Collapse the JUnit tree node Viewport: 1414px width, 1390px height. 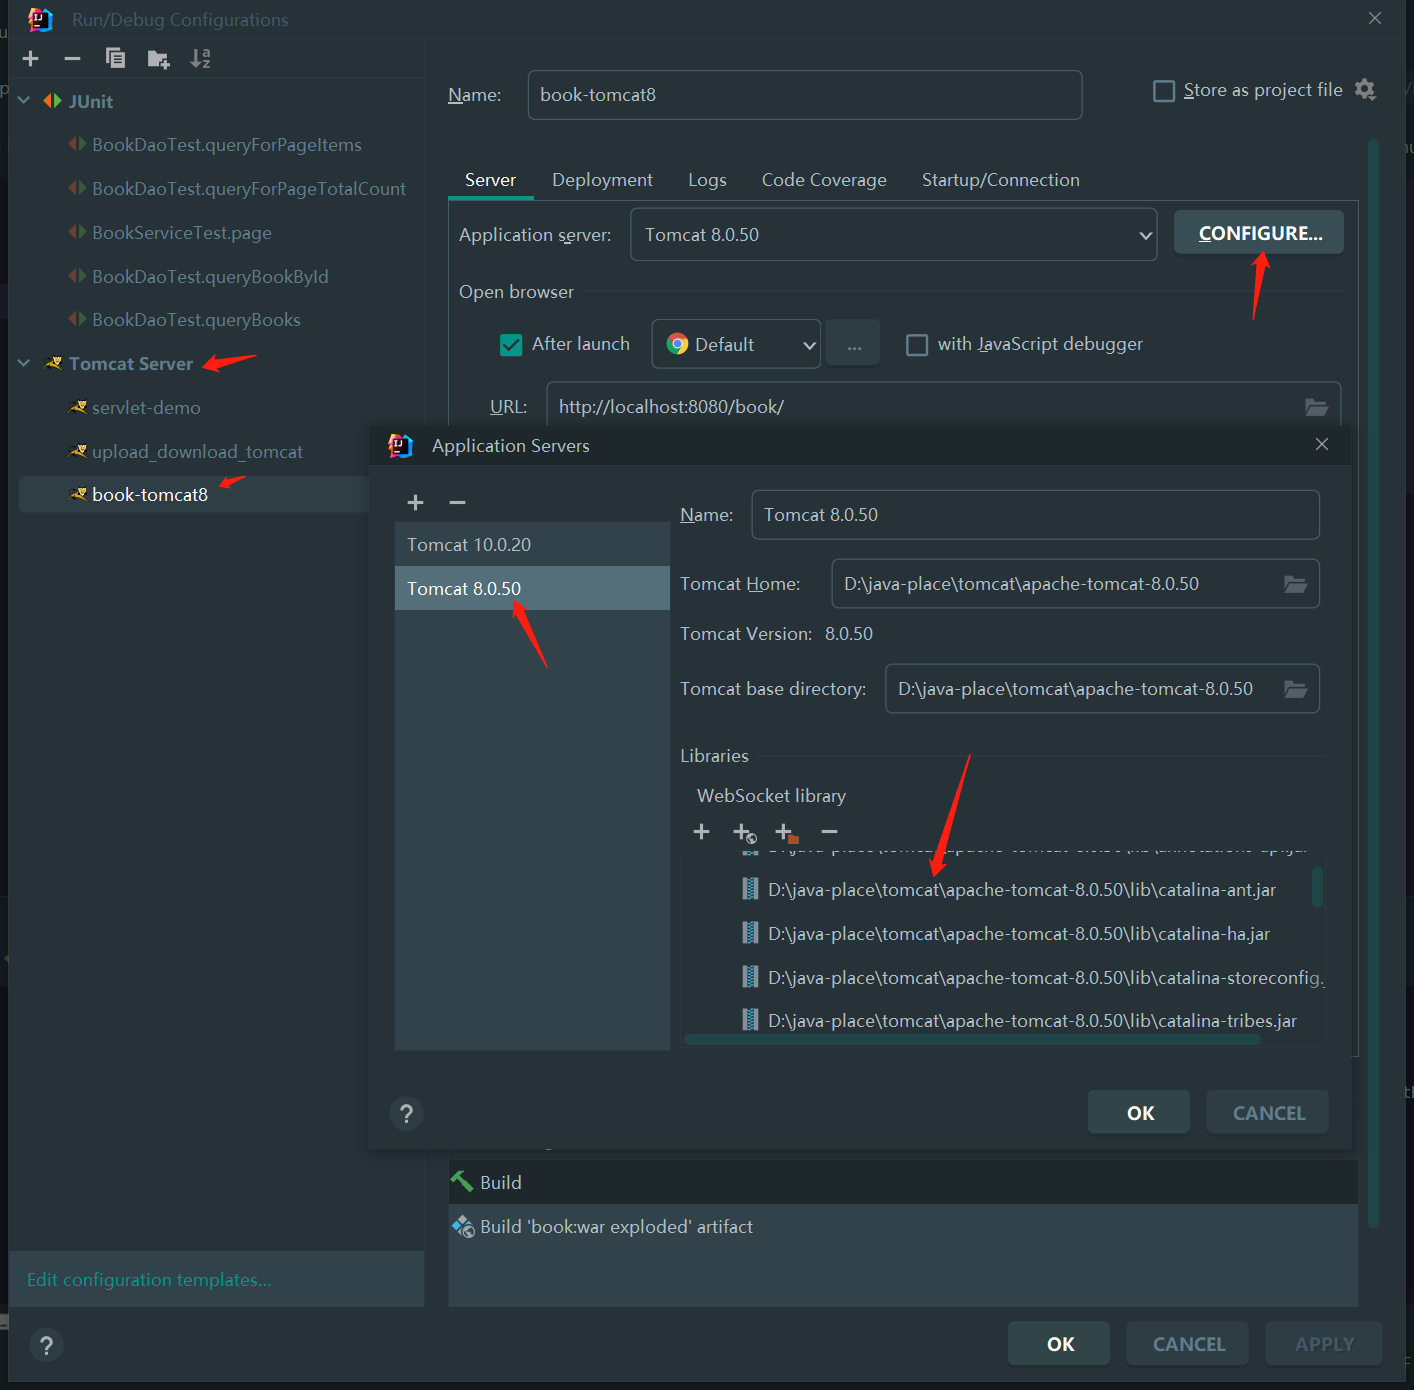pos(24,101)
